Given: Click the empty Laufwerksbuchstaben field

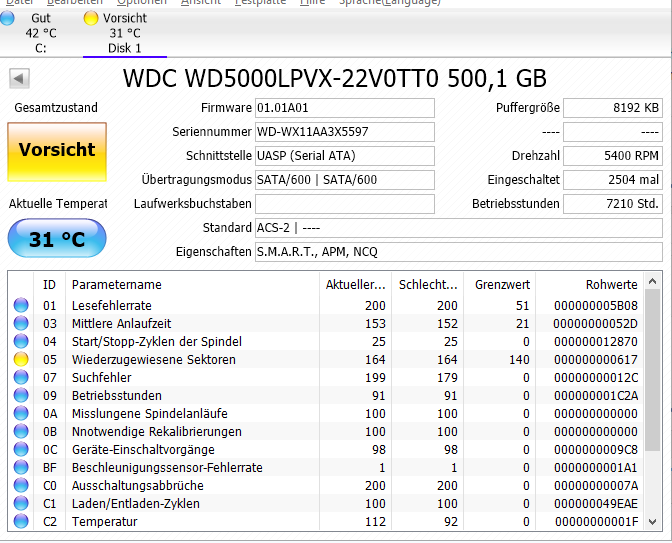Looking at the screenshot, I should [345, 204].
